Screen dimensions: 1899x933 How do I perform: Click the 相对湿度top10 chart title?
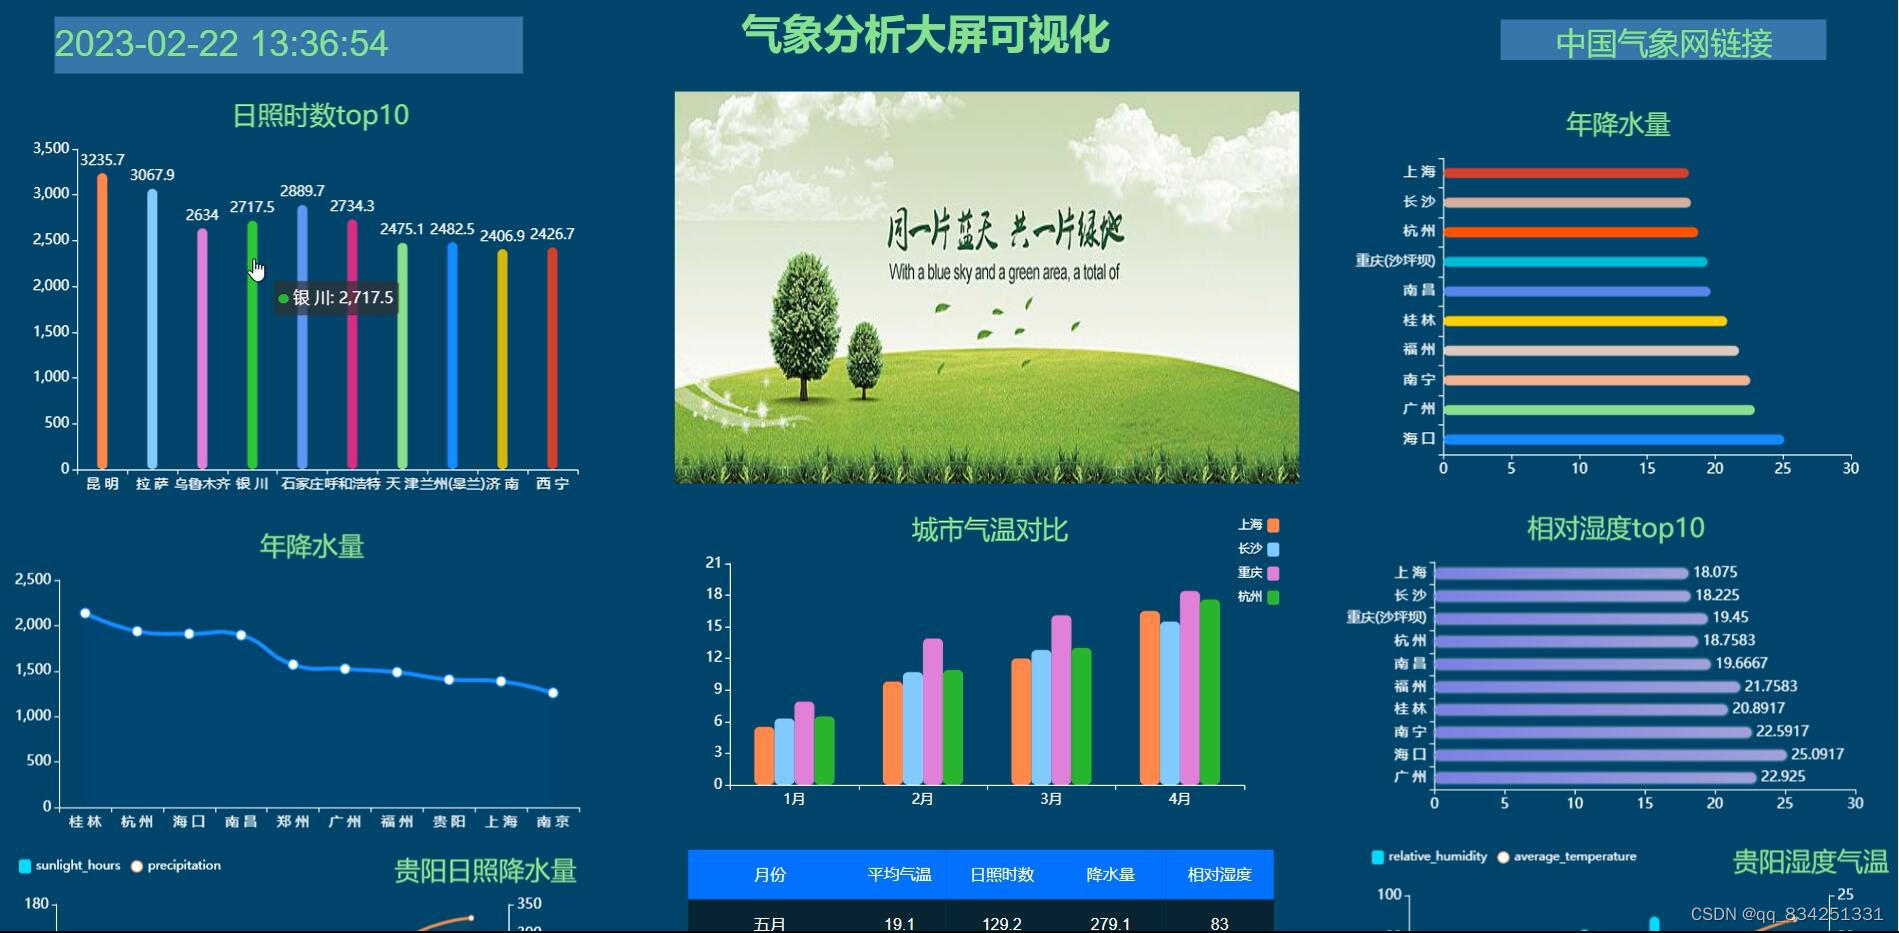coord(1615,528)
